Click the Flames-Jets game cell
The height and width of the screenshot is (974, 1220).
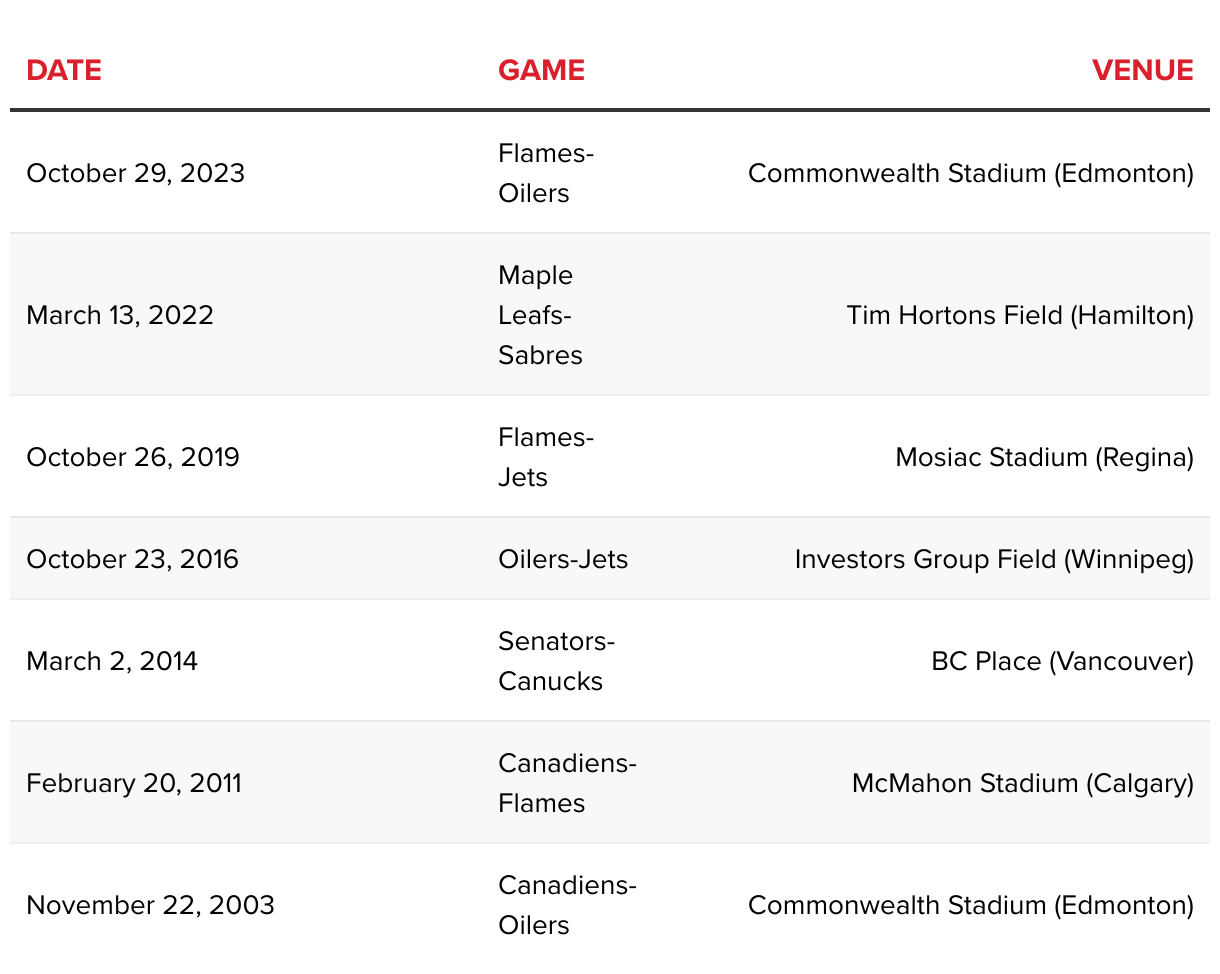tap(546, 457)
